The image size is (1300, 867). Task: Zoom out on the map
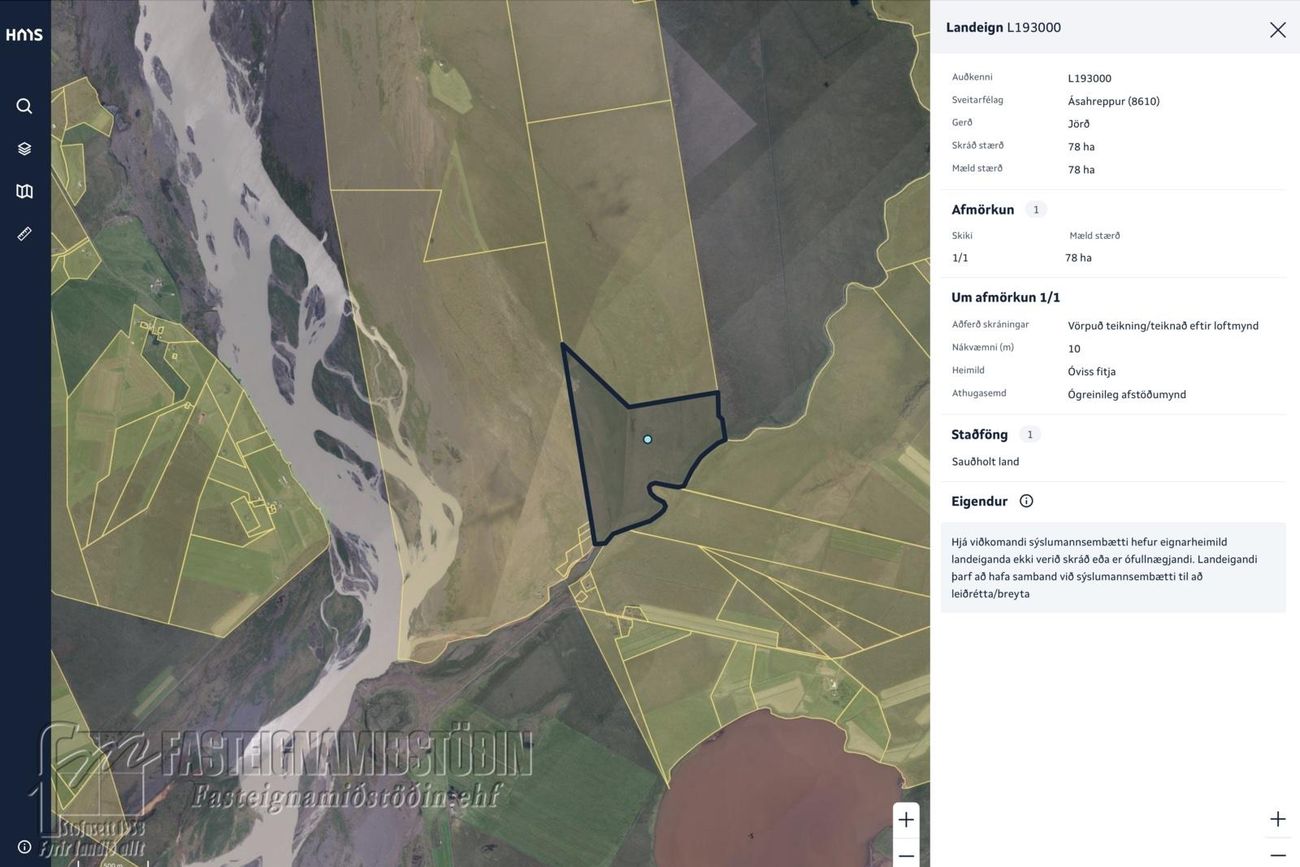906,855
